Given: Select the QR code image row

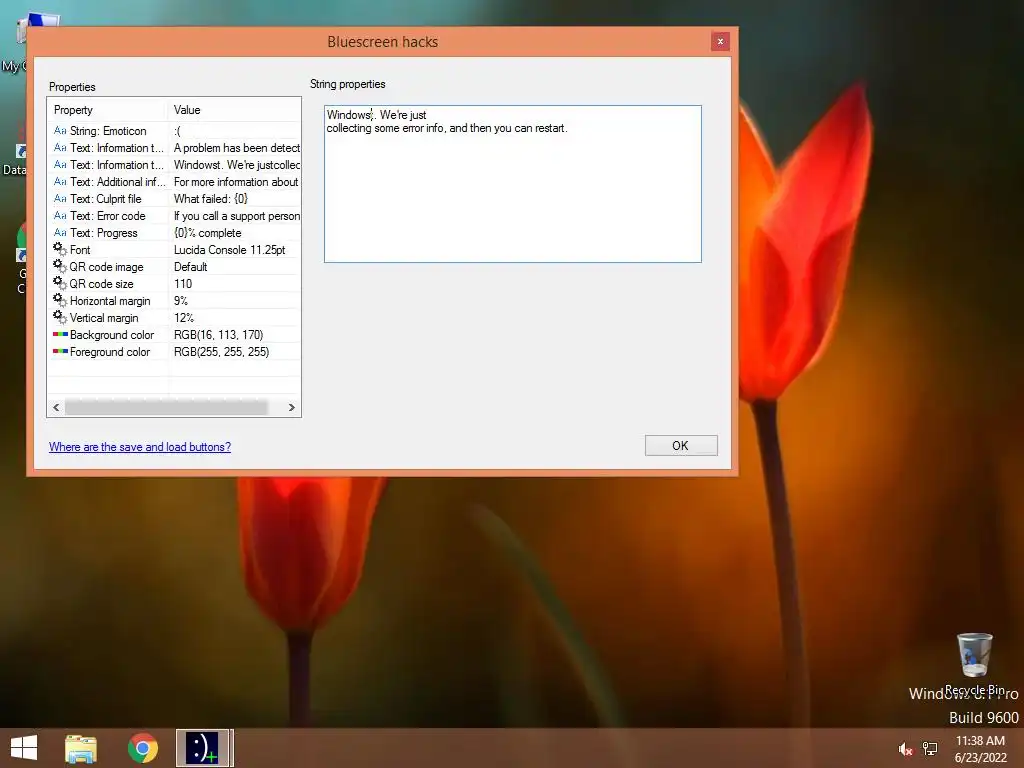Looking at the screenshot, I should [174, 266].
